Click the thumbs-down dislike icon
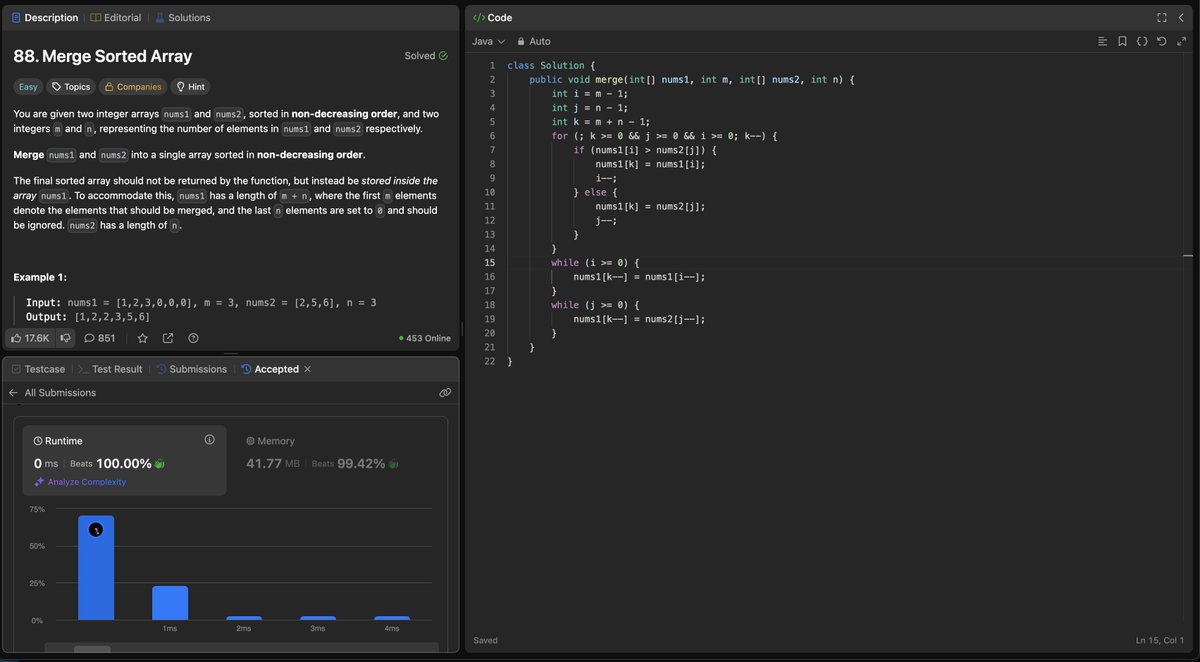Screen dimensions: 1200x662 pyautogui.click(x=65, y=338)
